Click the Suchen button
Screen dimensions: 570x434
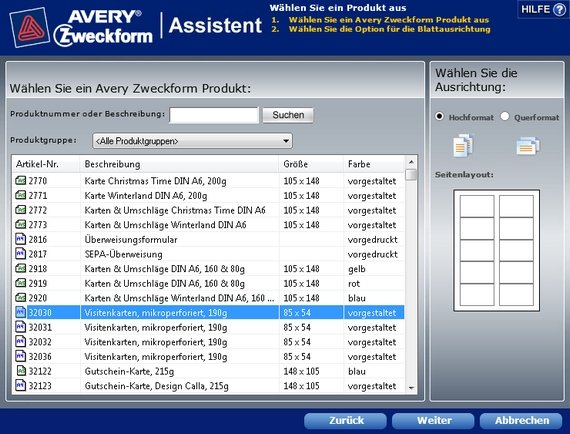point(288,115)
